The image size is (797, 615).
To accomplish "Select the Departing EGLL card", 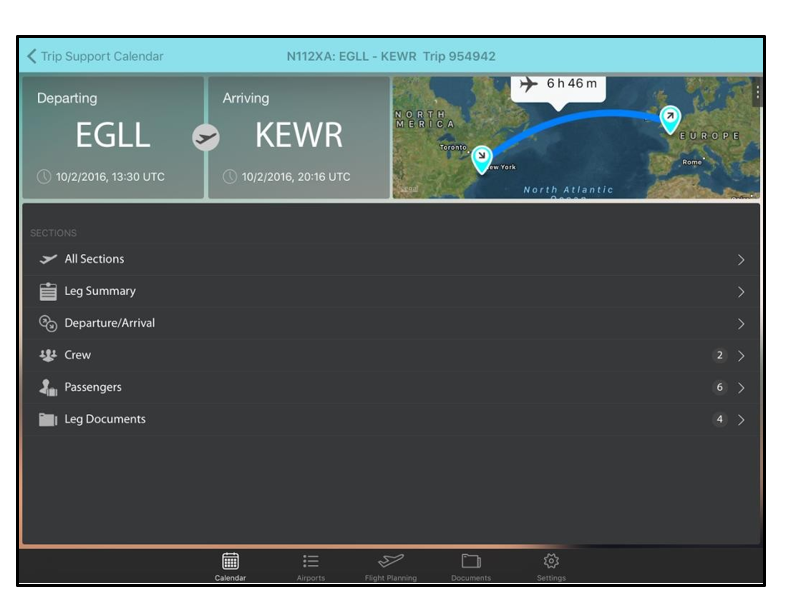I will click(x=112, y=138).
